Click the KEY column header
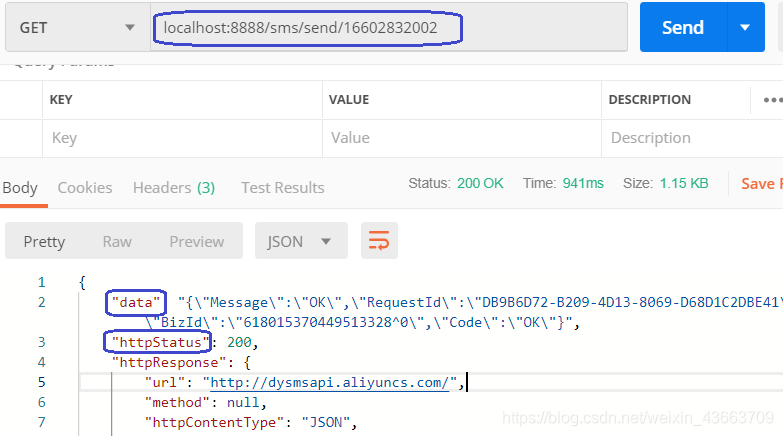 61,100
